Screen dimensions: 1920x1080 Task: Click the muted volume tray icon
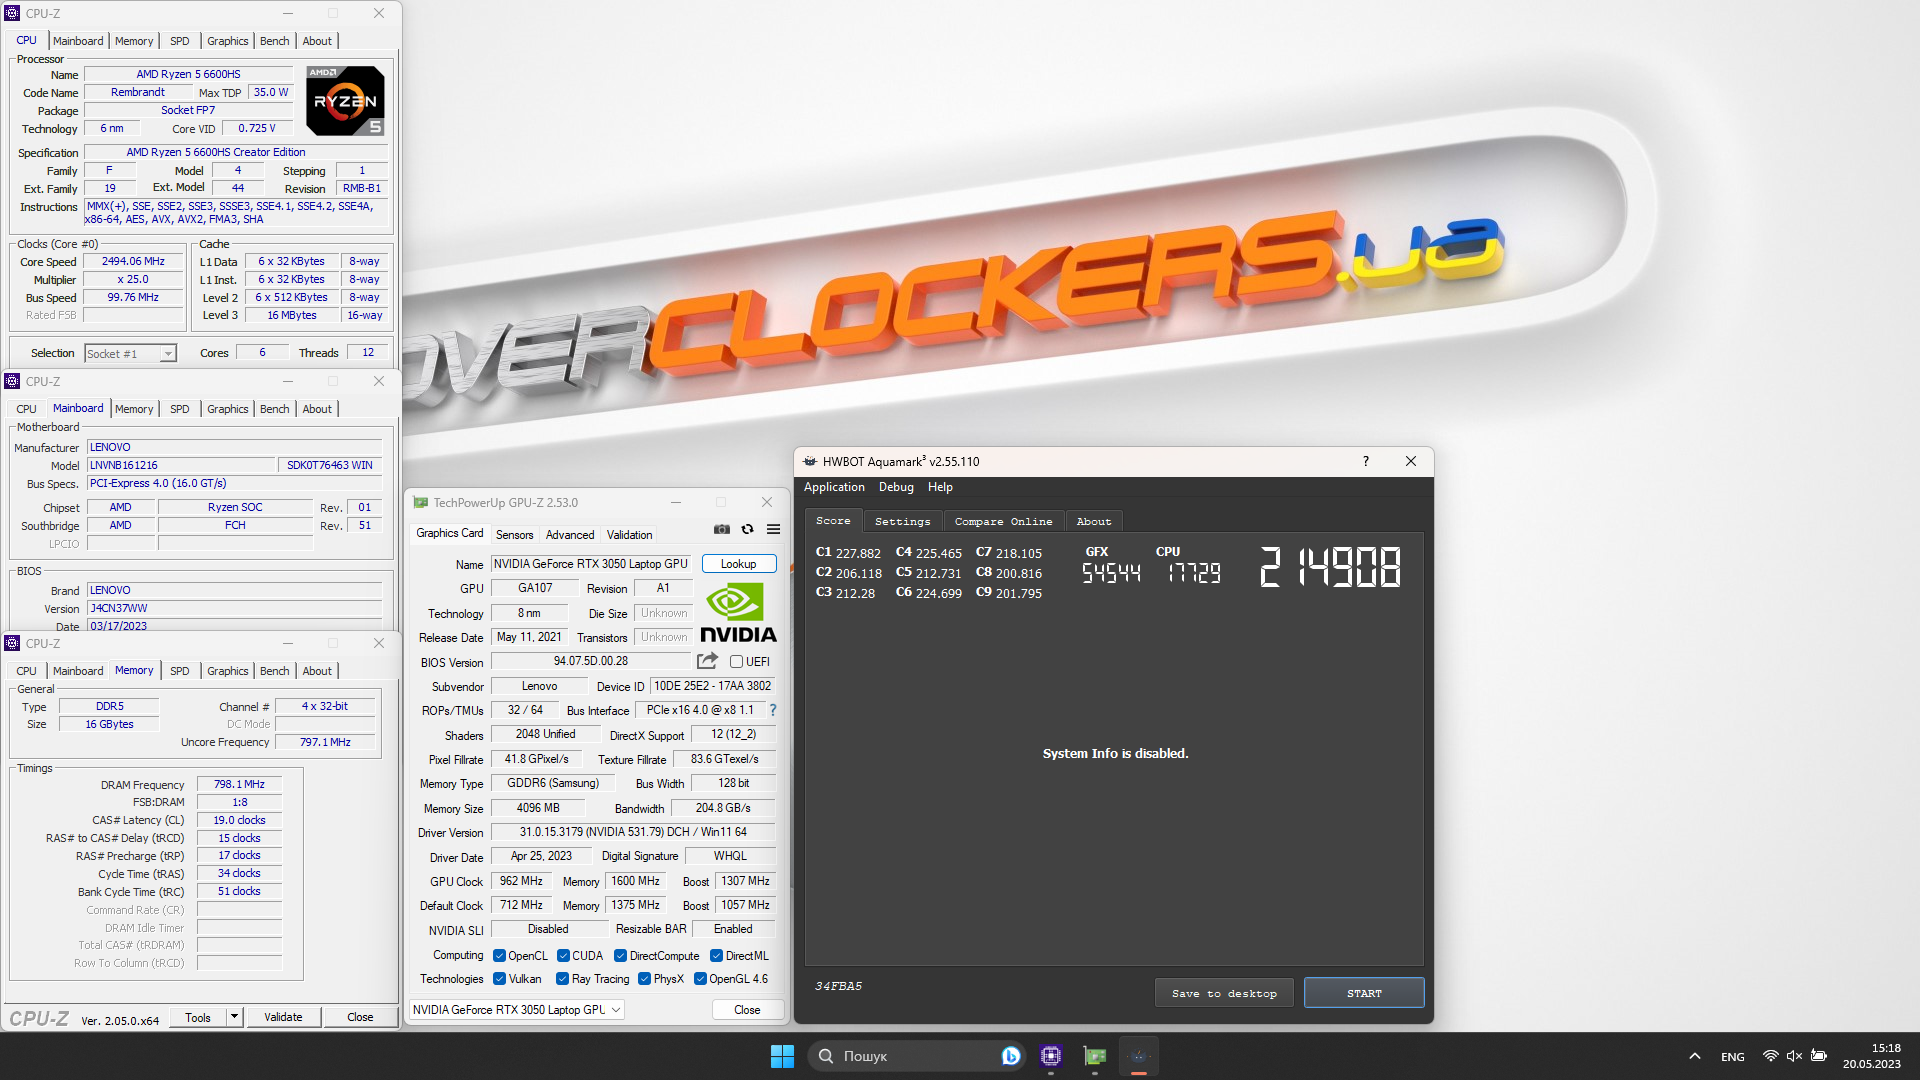coord(1794,1056)
